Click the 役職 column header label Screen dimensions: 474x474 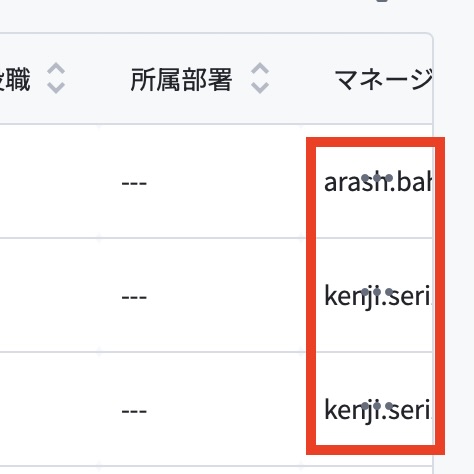point(15,79)
